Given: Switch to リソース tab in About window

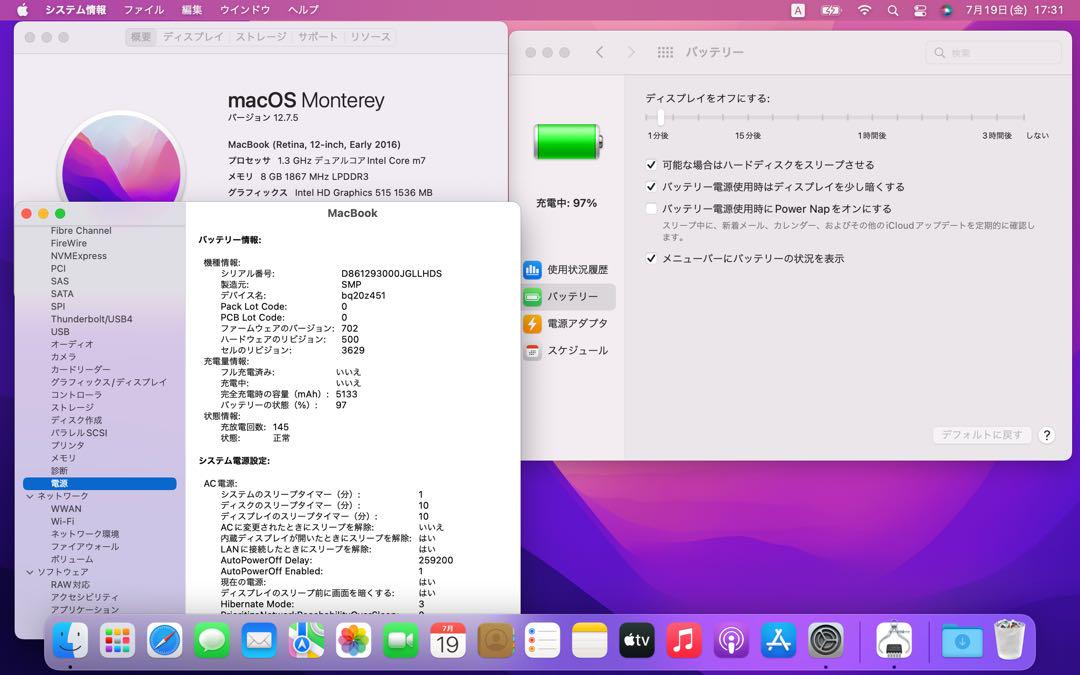Looking at the screenshot, I should (x=370, y=37).
